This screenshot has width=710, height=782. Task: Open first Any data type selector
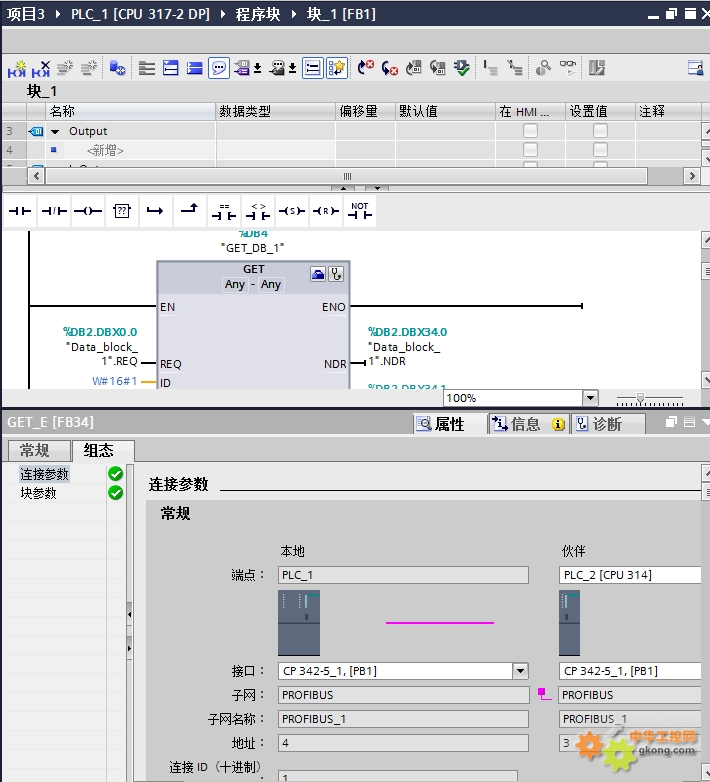(x=234, y=284)
